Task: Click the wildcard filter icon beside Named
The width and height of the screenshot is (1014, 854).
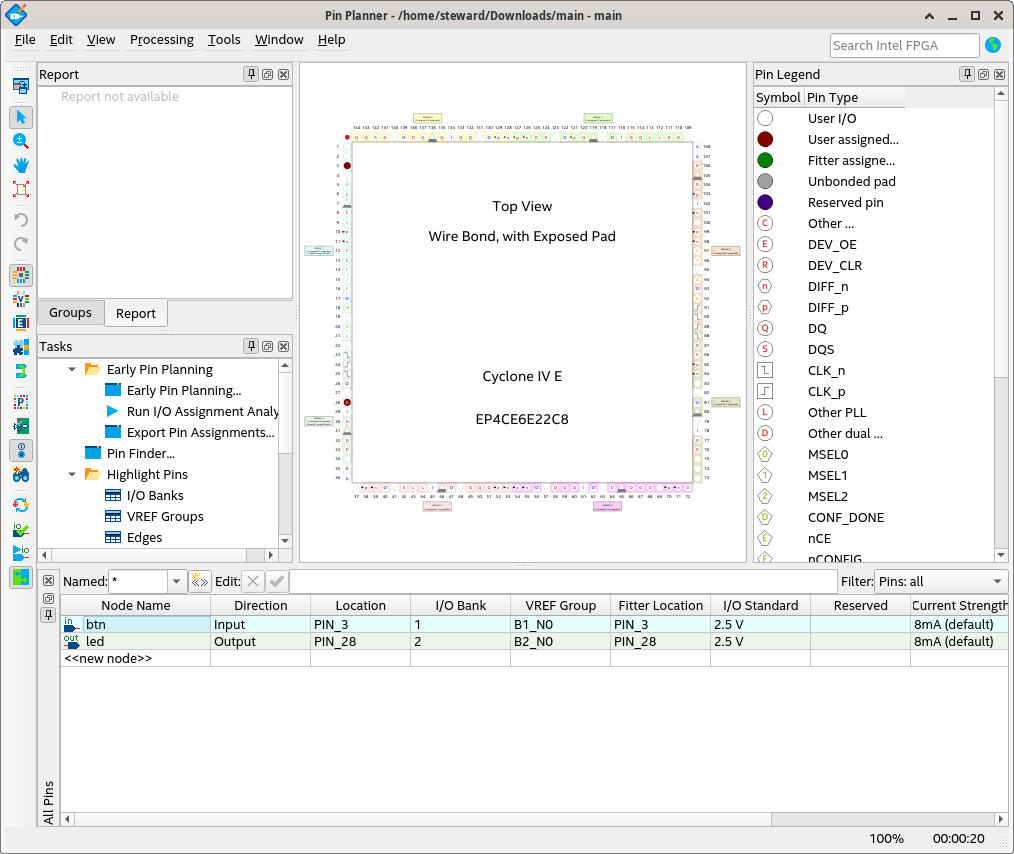Action: point(200,581)
